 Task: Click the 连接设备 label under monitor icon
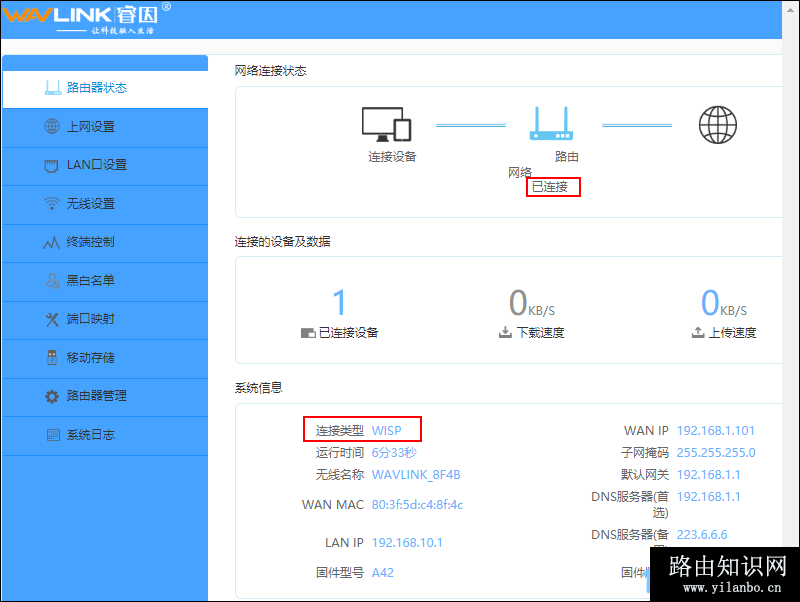coord(392,157)
